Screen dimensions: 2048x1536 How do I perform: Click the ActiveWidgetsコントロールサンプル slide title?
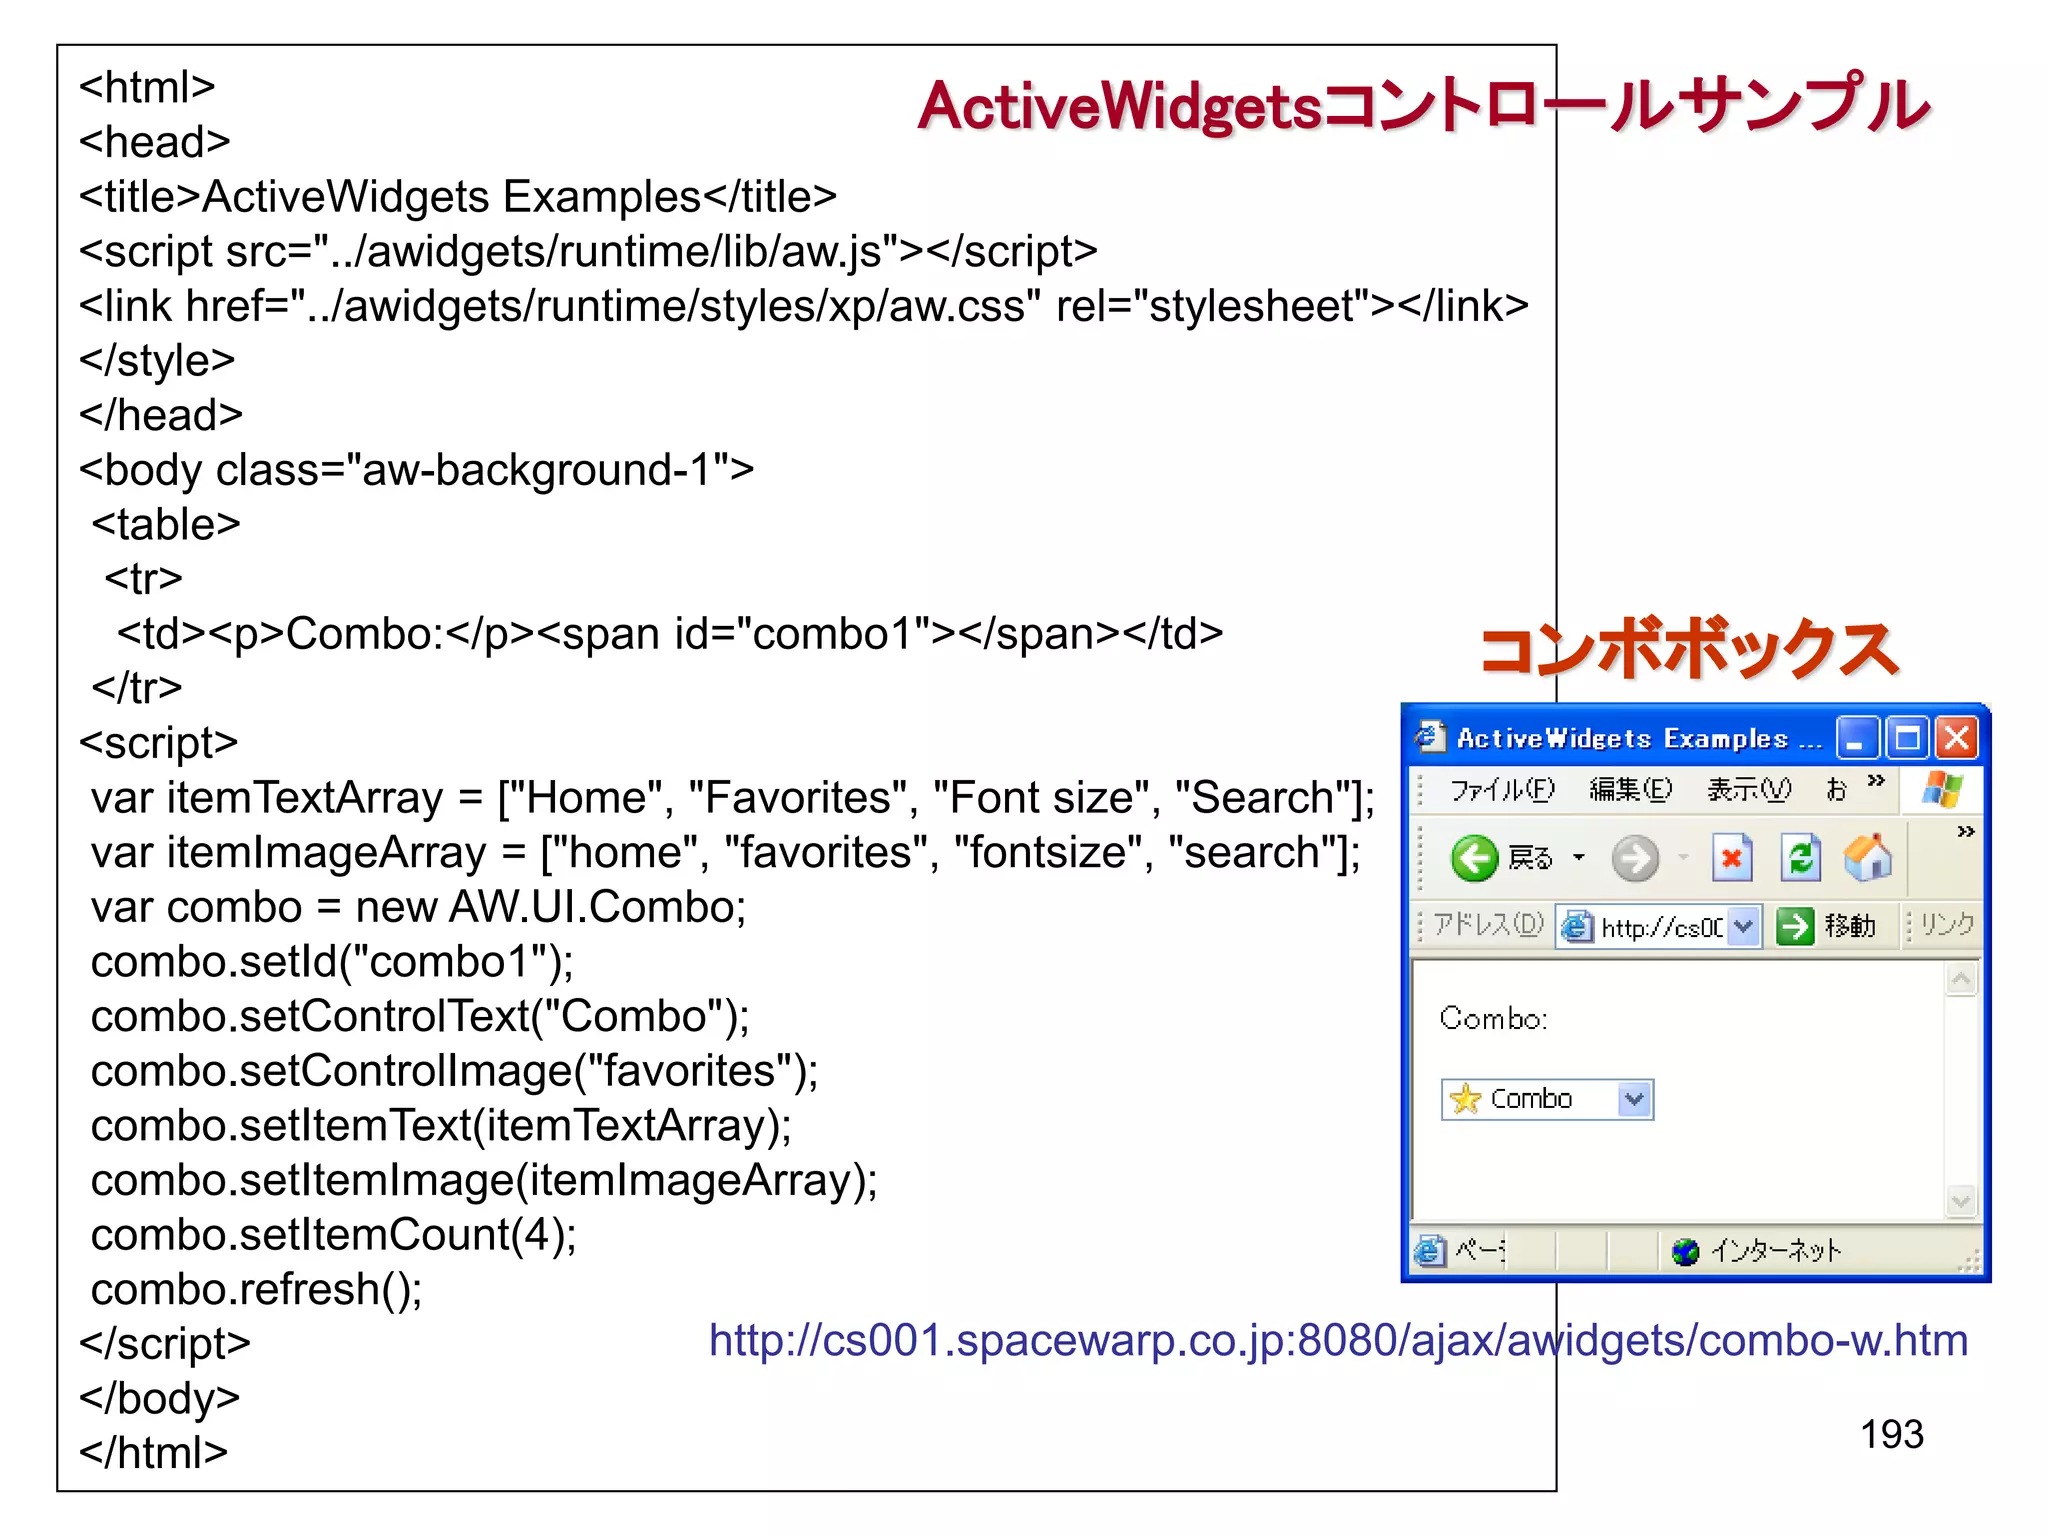coord(1424,104)
